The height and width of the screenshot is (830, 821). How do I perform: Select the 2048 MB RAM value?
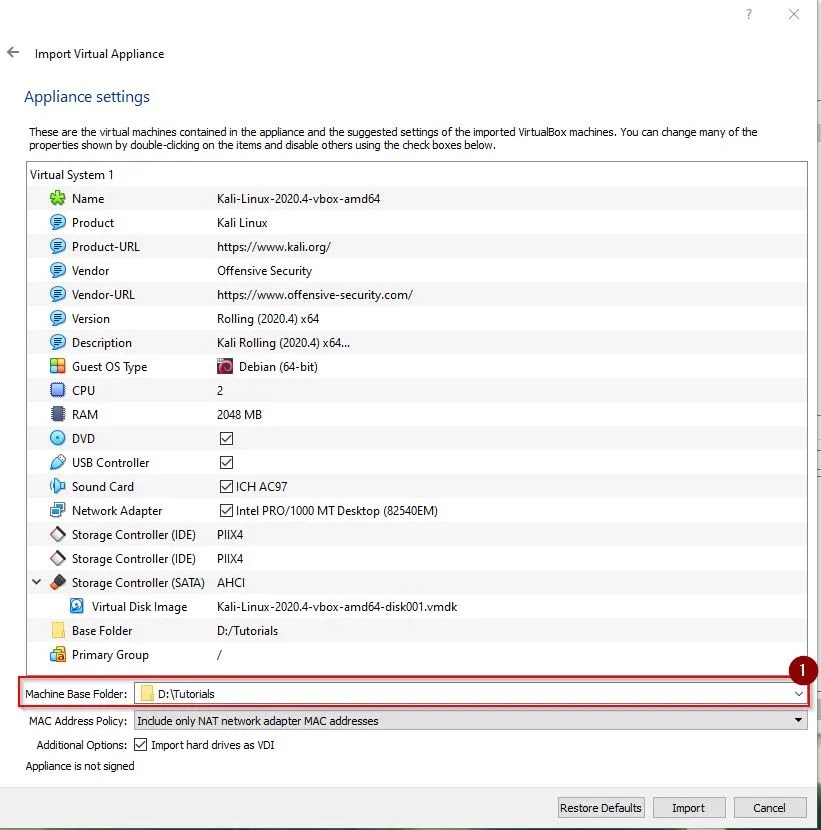click(239, 414)
